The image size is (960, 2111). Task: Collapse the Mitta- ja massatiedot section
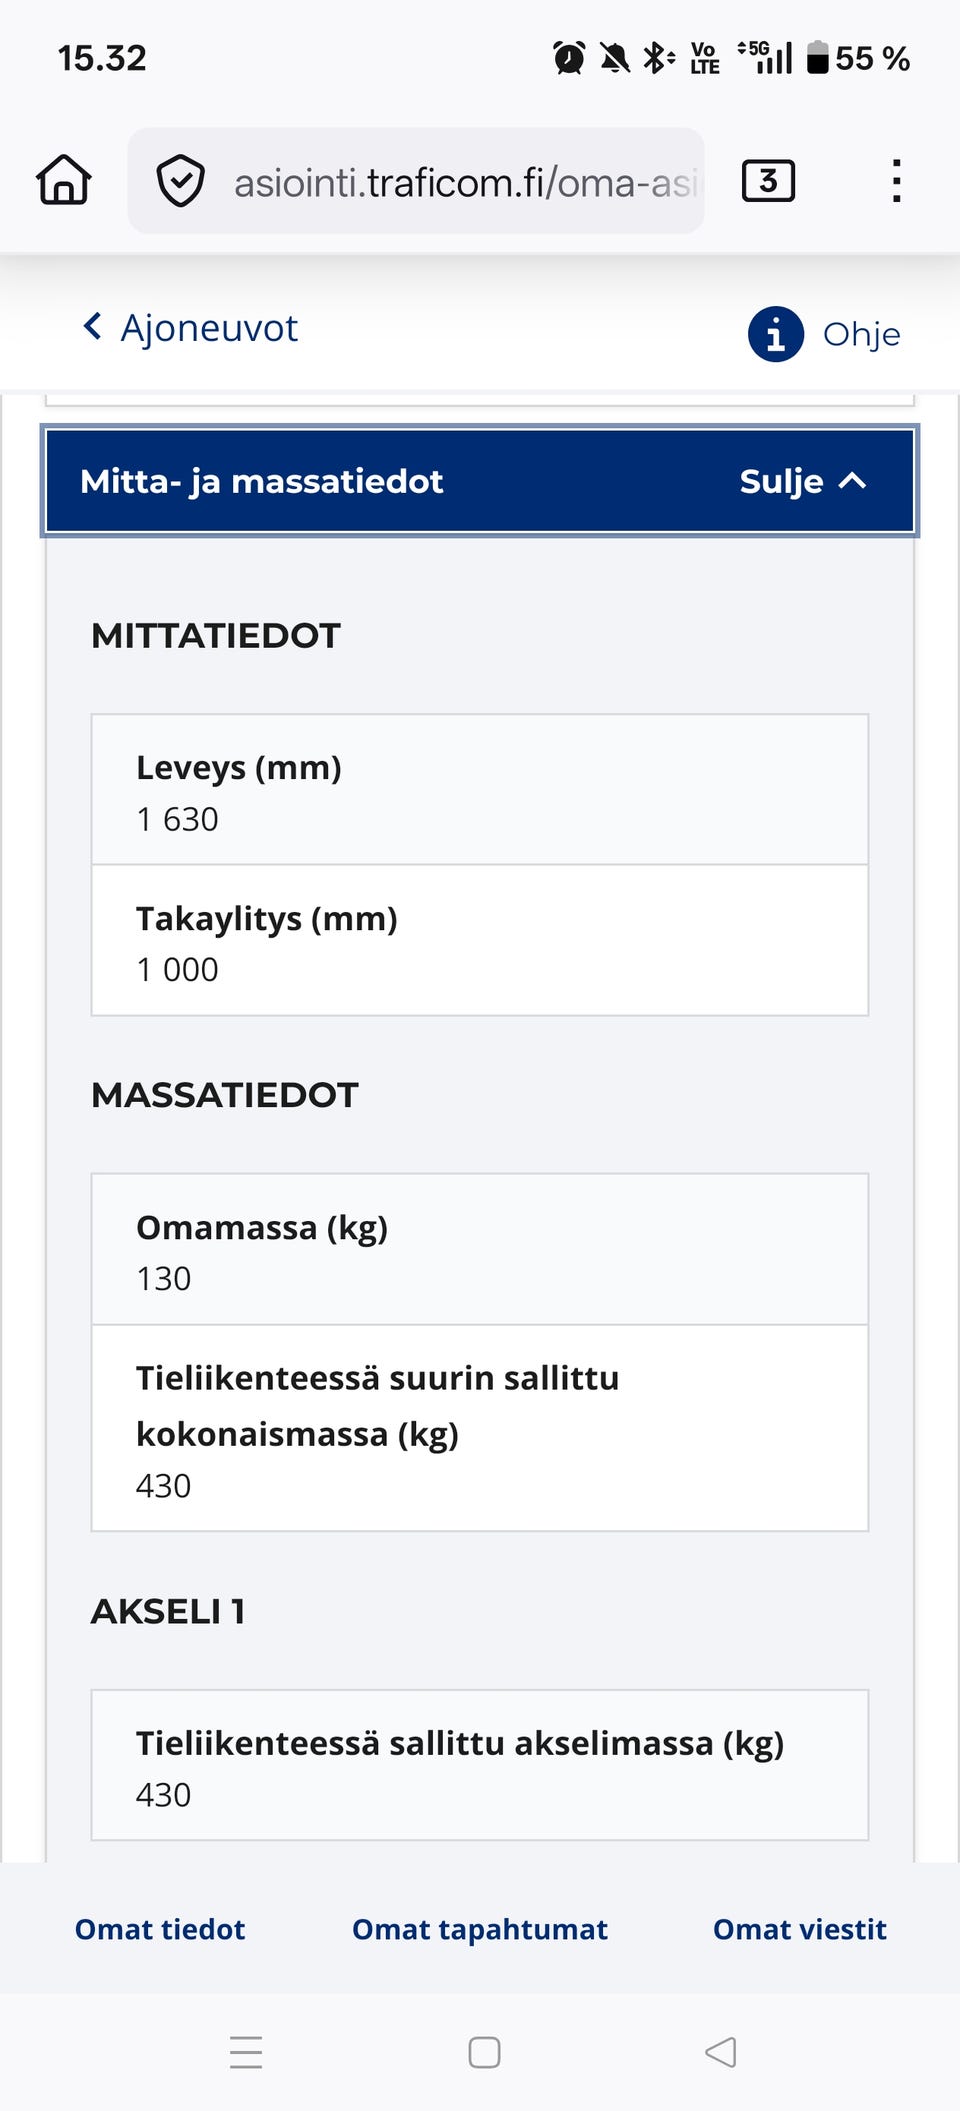pos(480,481)
